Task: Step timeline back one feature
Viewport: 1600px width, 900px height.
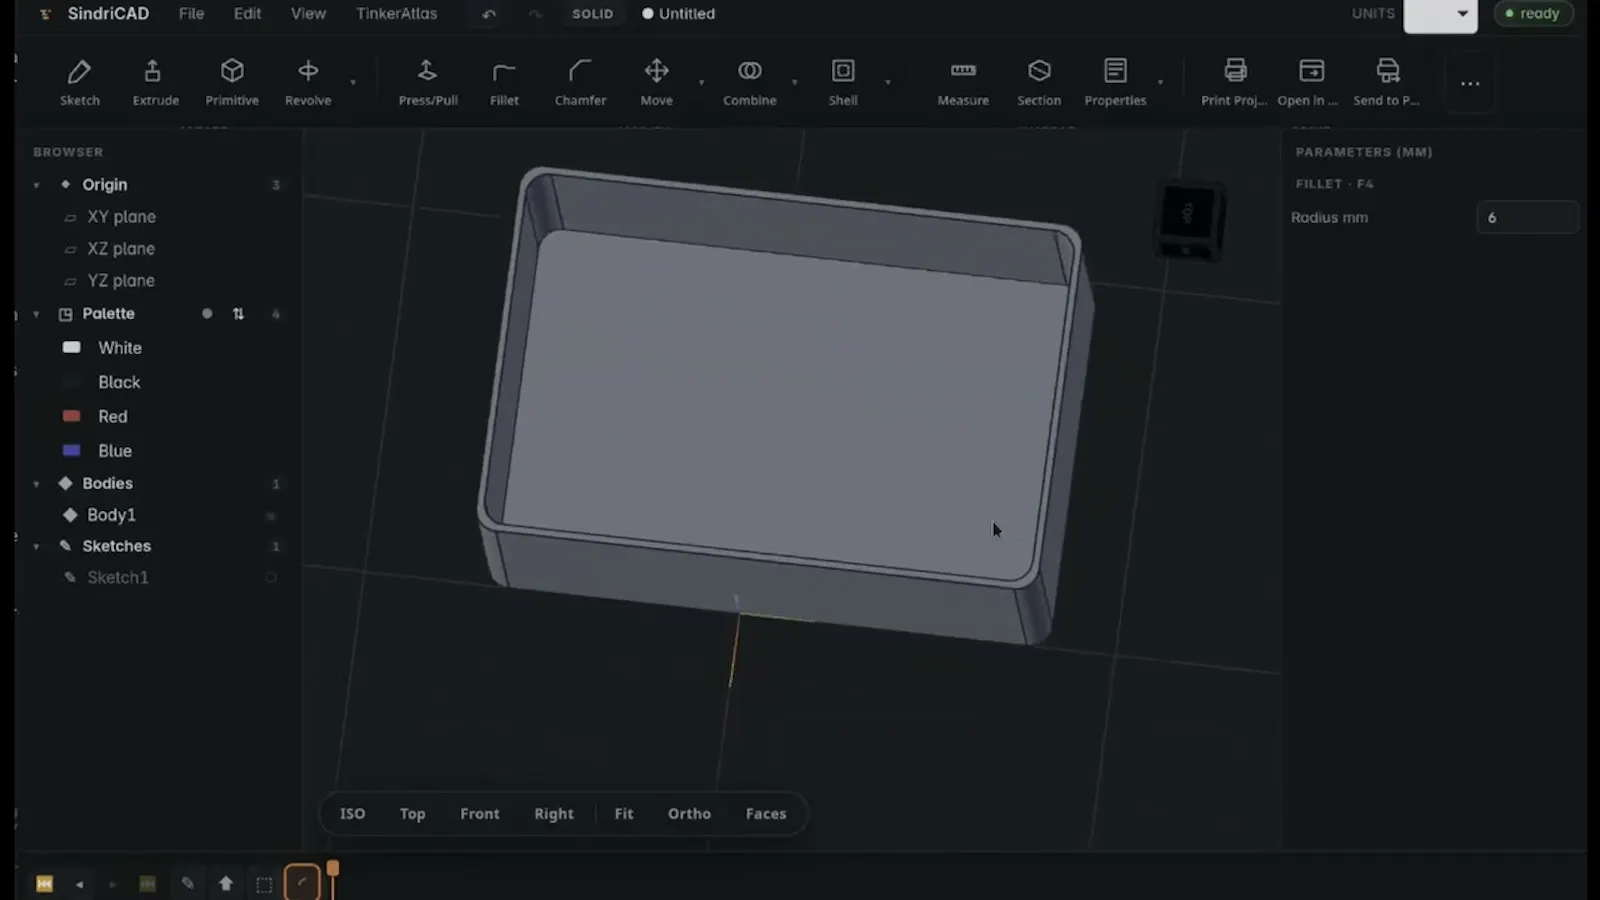Action: 79,884
